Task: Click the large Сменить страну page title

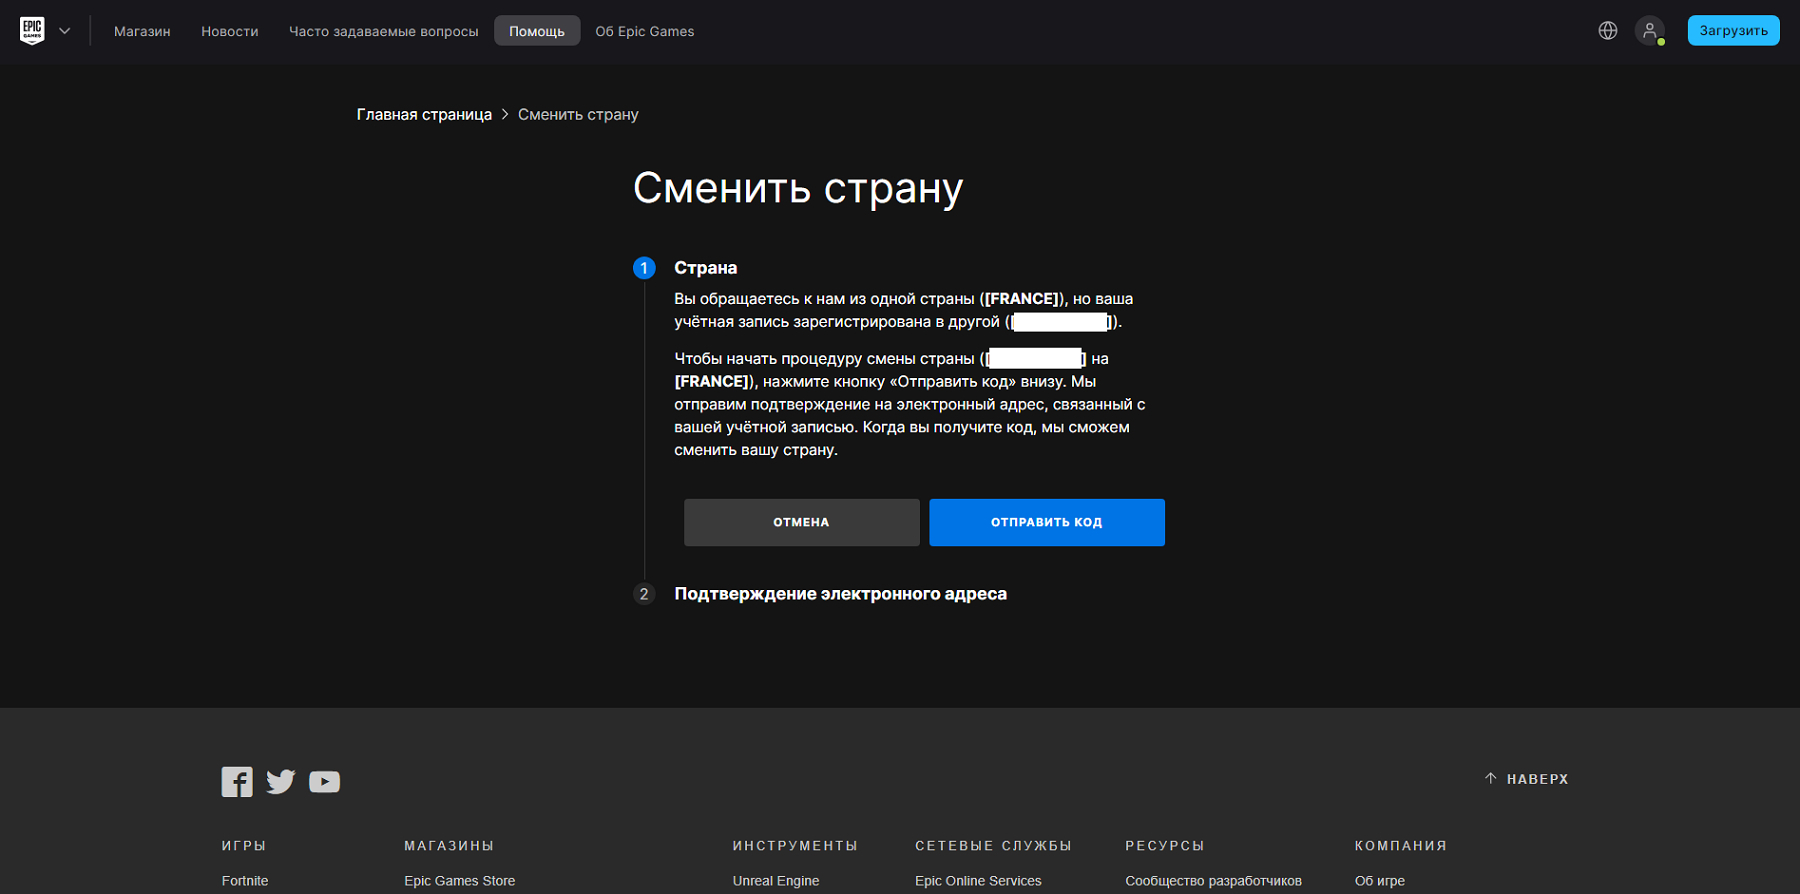Action: tap(798, 189)
